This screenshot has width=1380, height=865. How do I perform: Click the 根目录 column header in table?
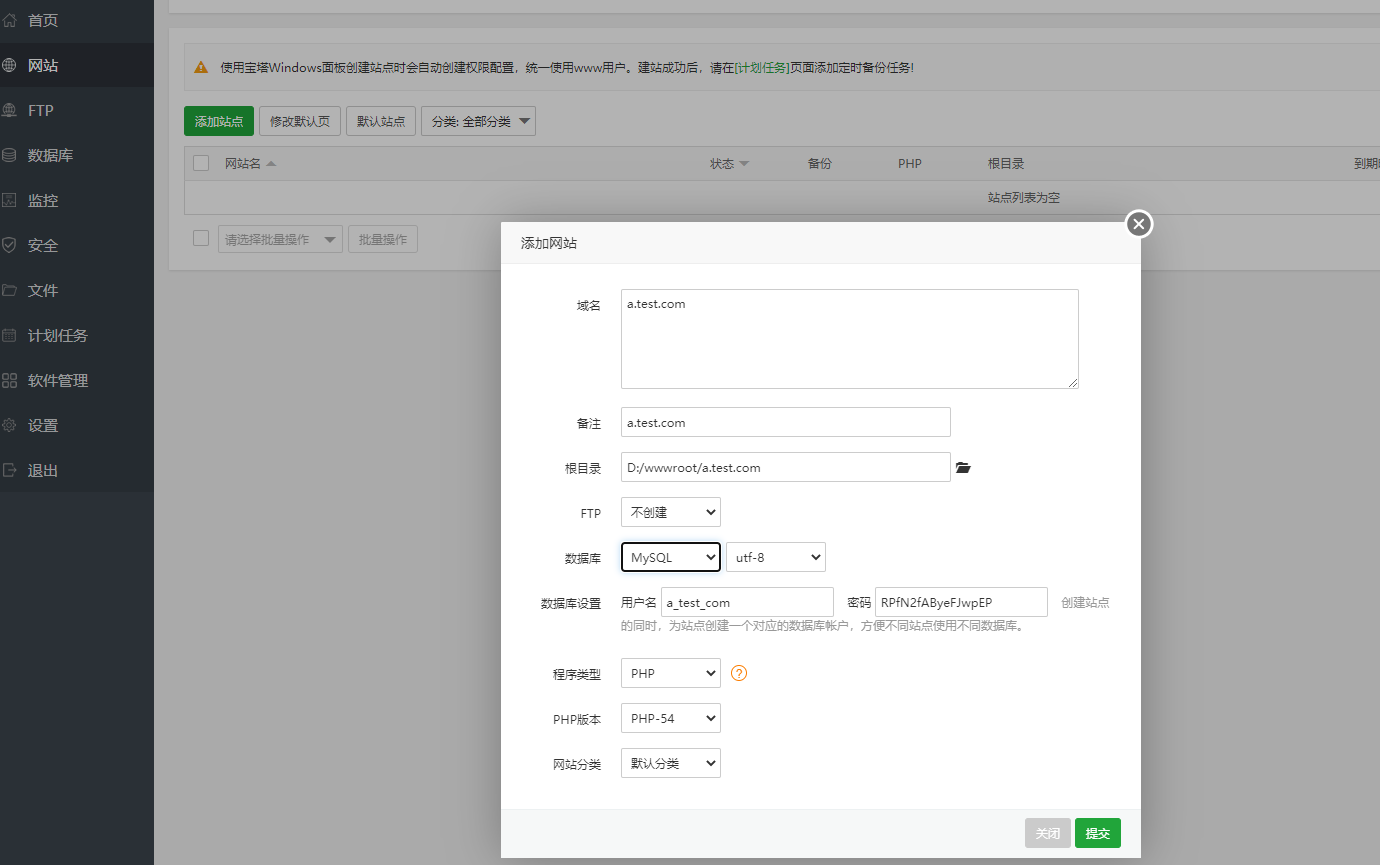tap(1006, 163)
